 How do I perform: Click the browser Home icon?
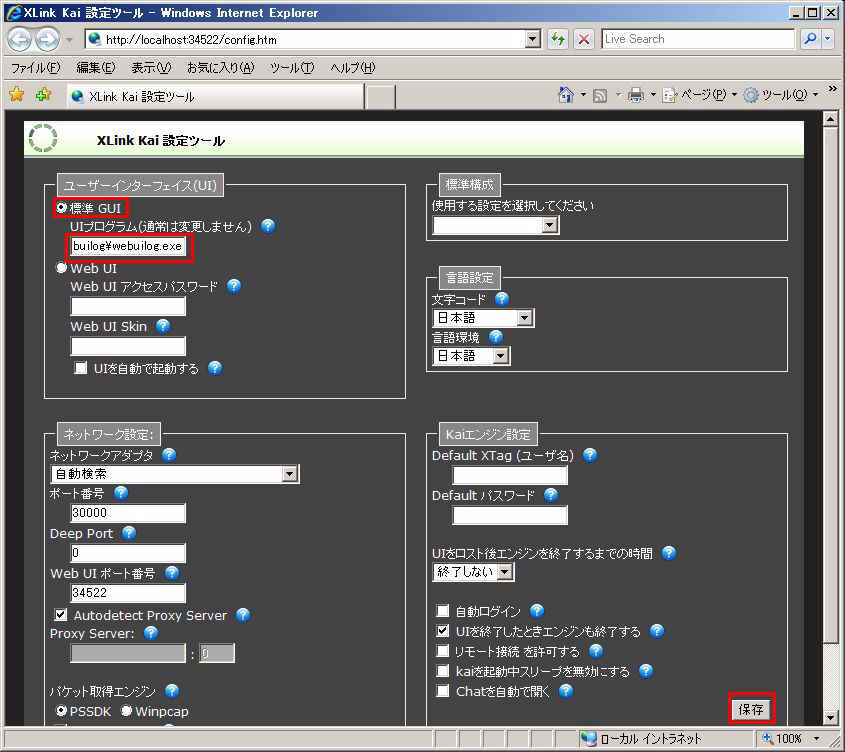tap(566, 95)
